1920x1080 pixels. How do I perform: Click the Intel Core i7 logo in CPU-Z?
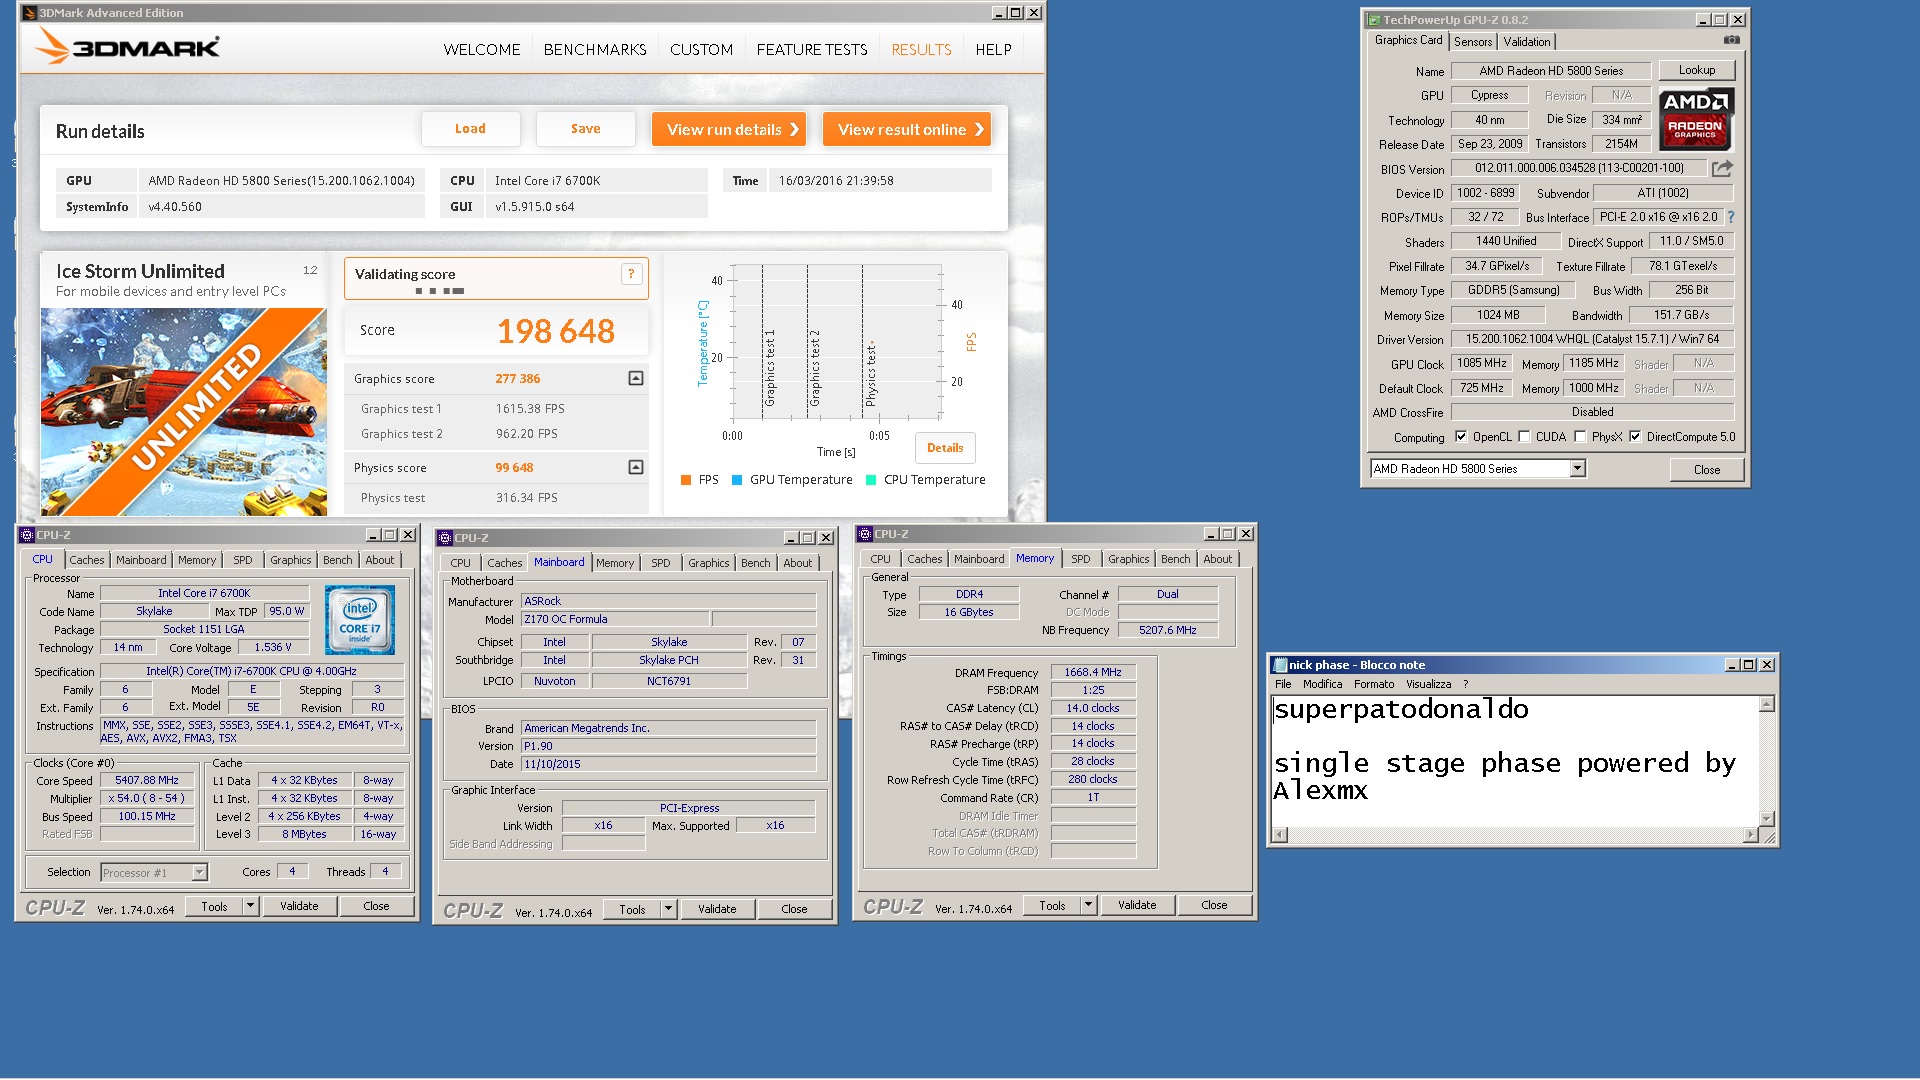pos(360,620)
